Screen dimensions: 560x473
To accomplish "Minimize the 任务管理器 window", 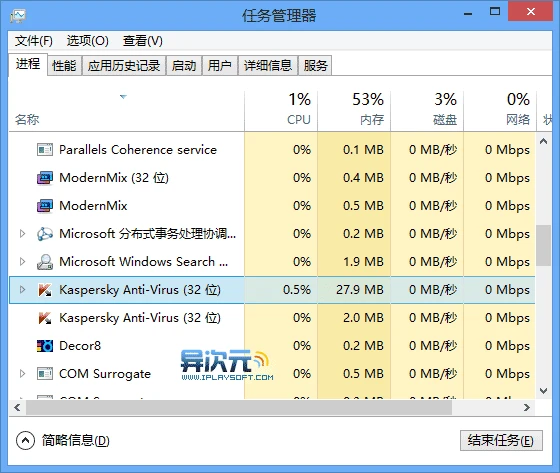I will point(468,14).
